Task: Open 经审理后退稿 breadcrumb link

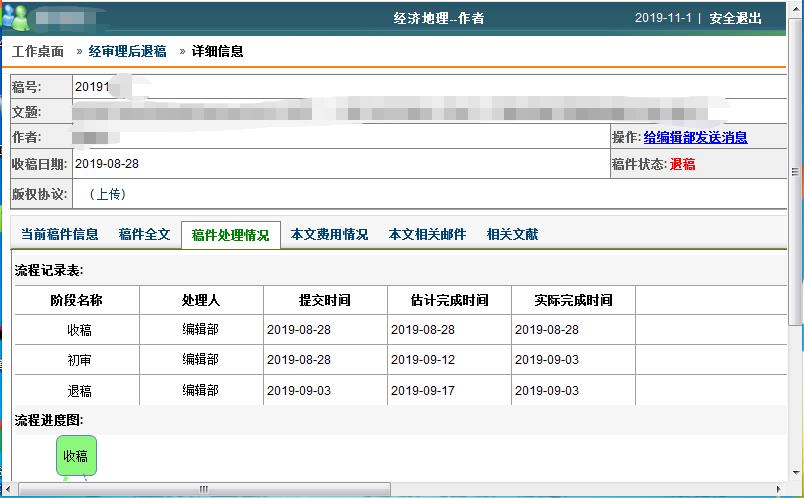Action: click(128, 51)
